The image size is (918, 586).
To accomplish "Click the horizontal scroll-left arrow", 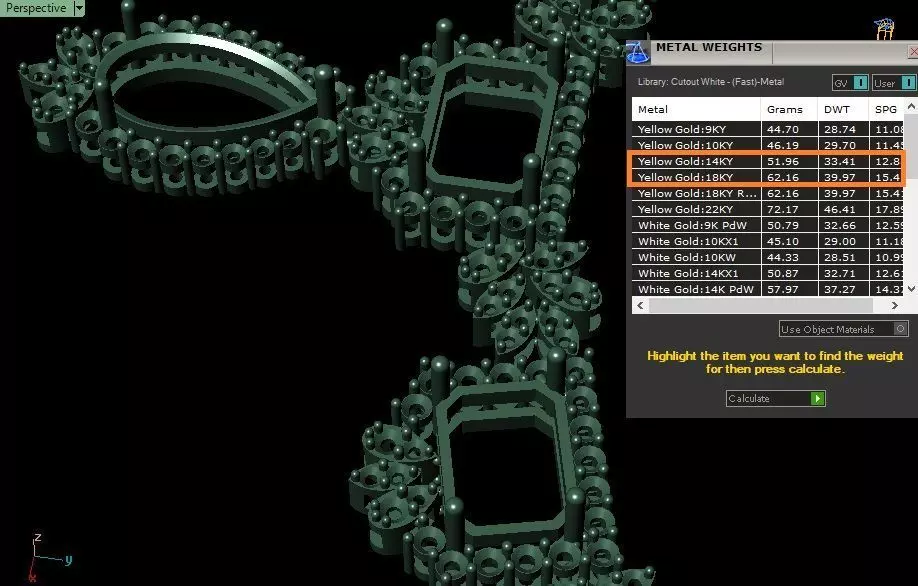I will [640, 305].
